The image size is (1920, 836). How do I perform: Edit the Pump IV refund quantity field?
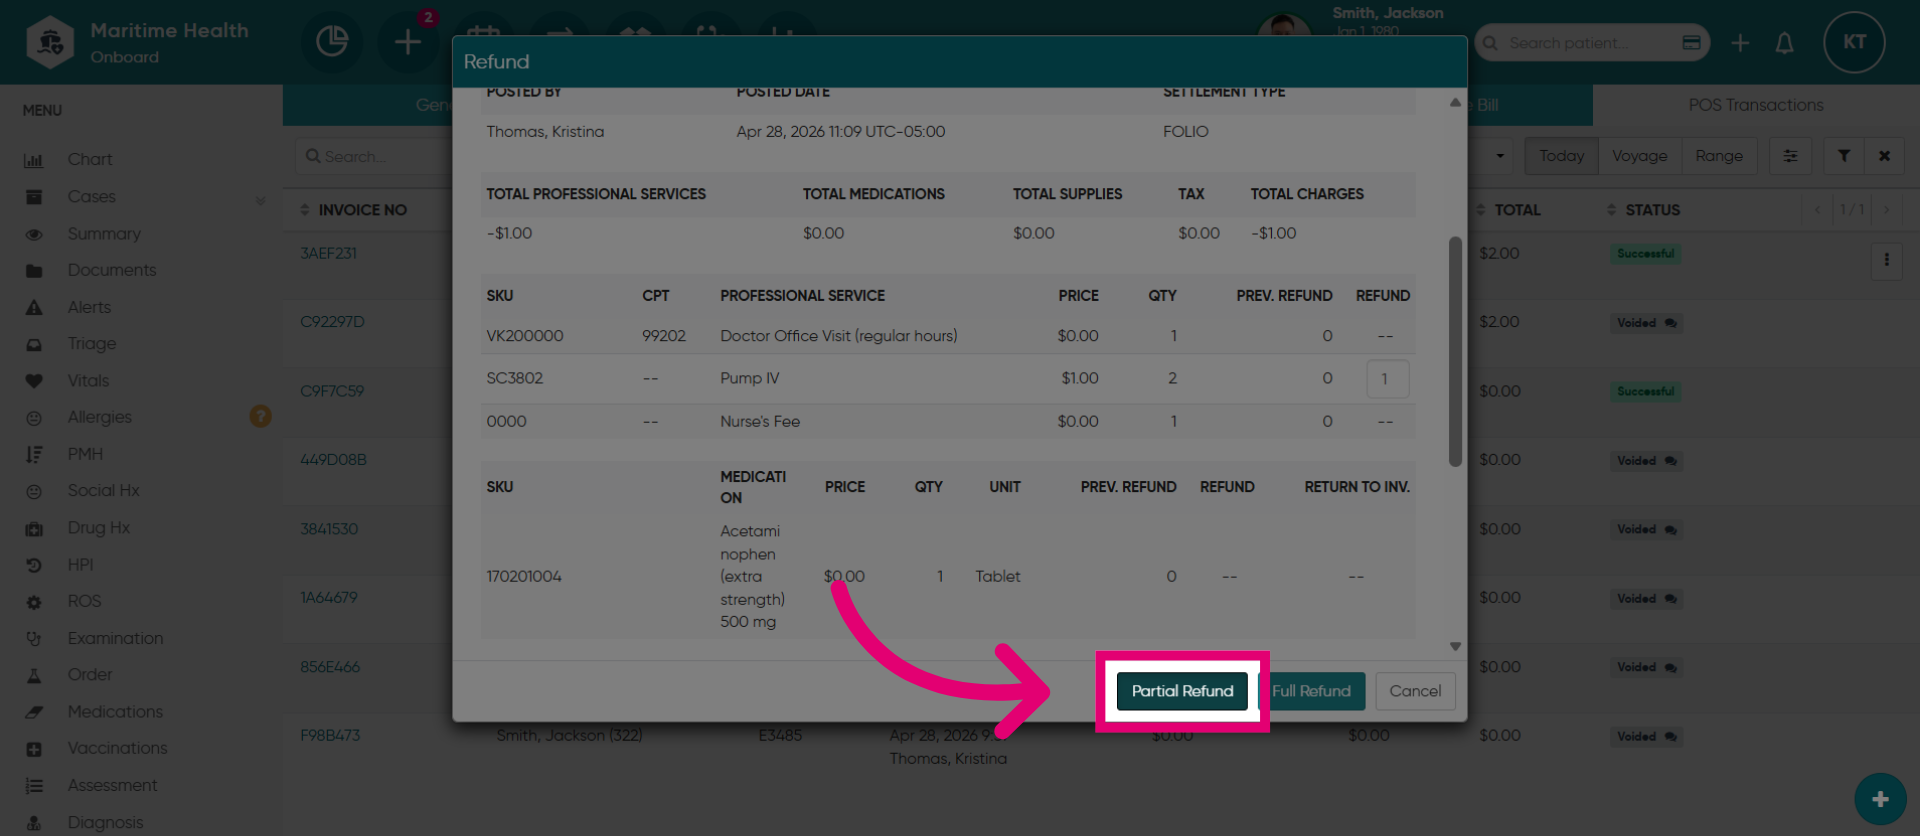click(1387, 379)
